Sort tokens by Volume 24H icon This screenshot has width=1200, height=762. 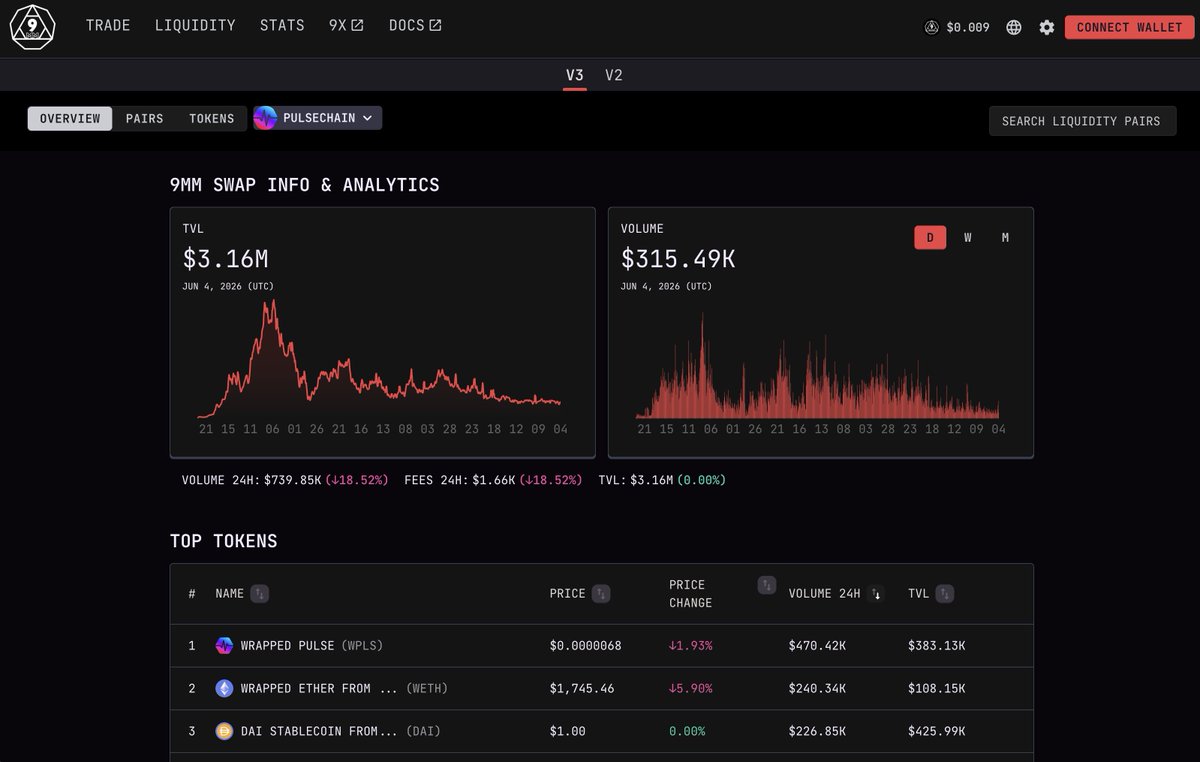pyautogui.click(x=877, y=593)
